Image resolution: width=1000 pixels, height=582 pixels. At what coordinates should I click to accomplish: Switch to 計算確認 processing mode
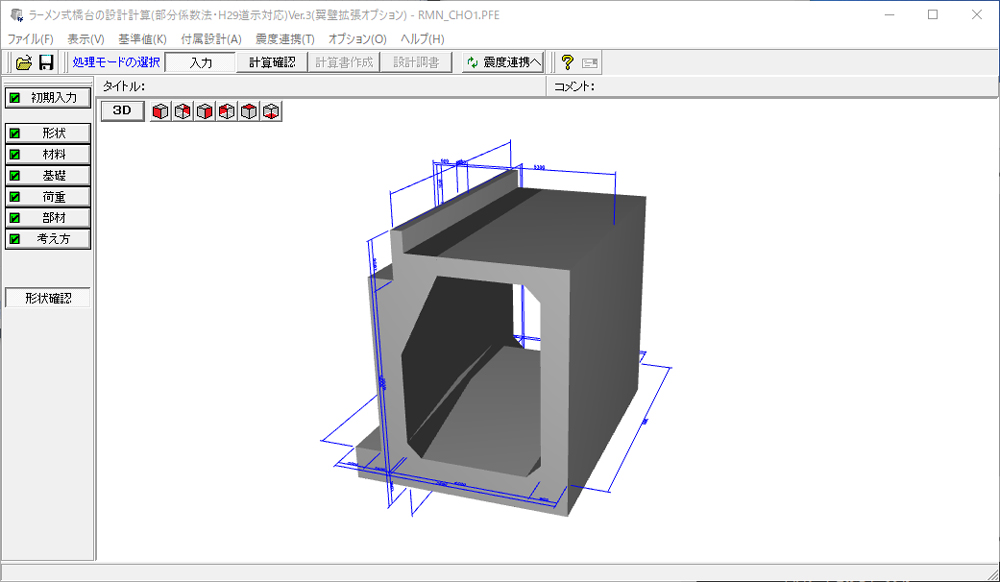[x=272, y=63]
